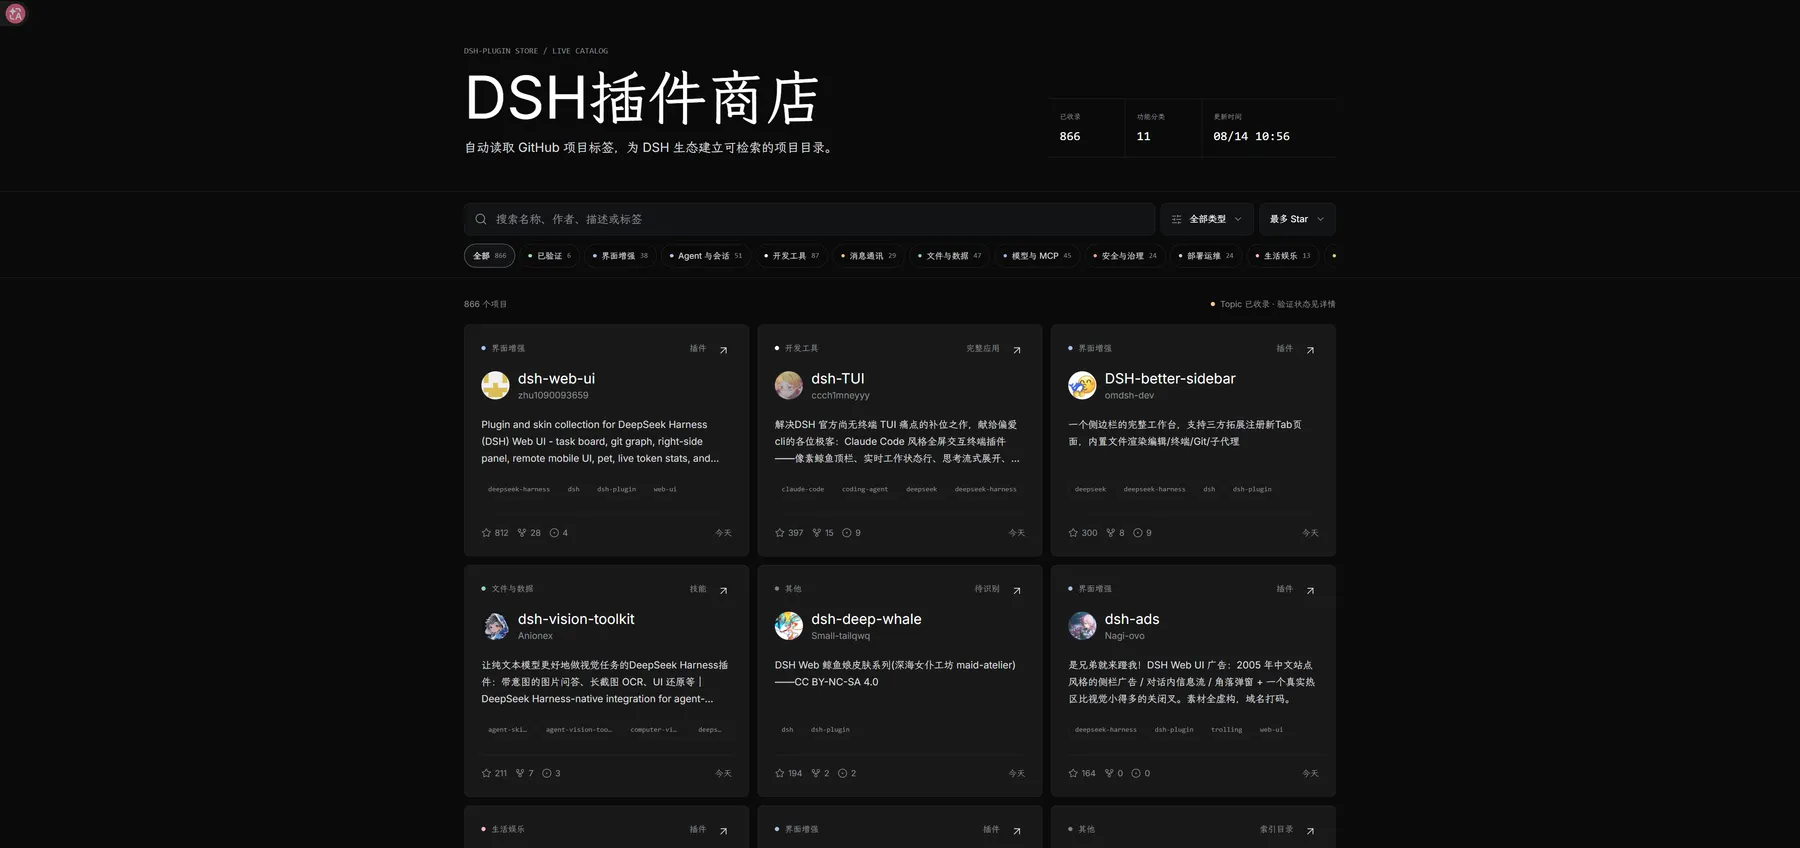1800x848 pixels.
Task: Click the dsh-plugin tag on the dsh-deep-whale card
Action: [x=830, y=730]
